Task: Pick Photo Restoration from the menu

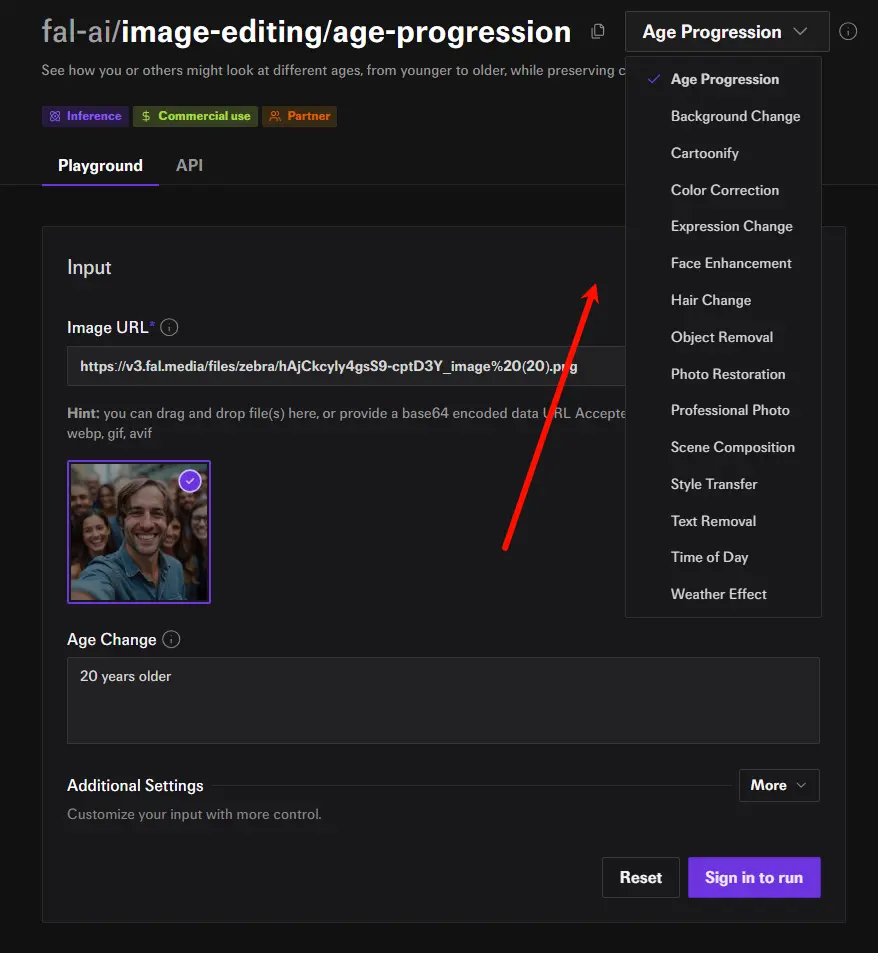Action: (727, 374)
